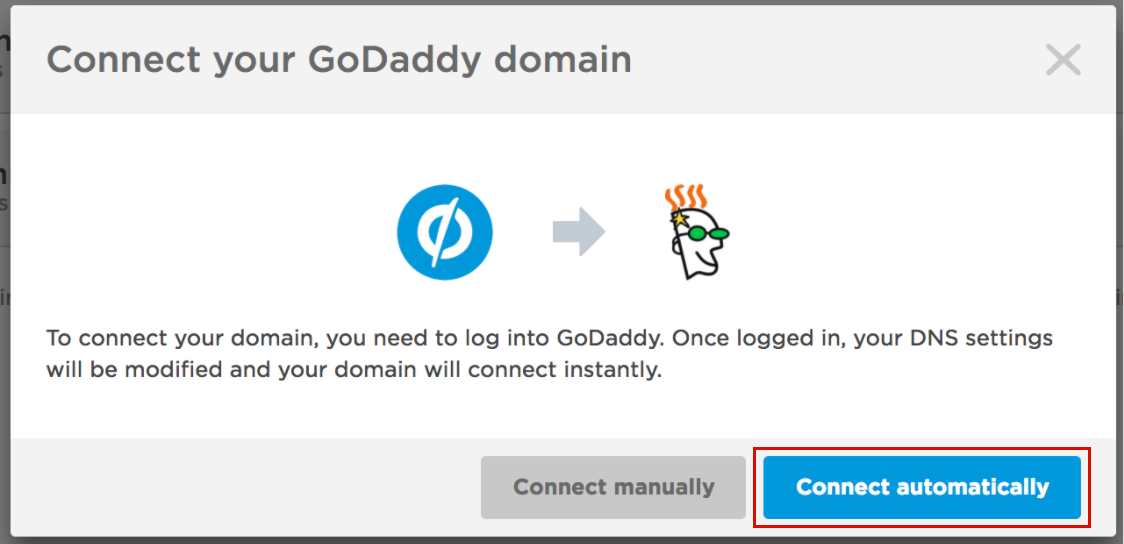Click the yellow star on GoDaddy mascot
The height and width of the screenshot is (544, 1124).
677,218
